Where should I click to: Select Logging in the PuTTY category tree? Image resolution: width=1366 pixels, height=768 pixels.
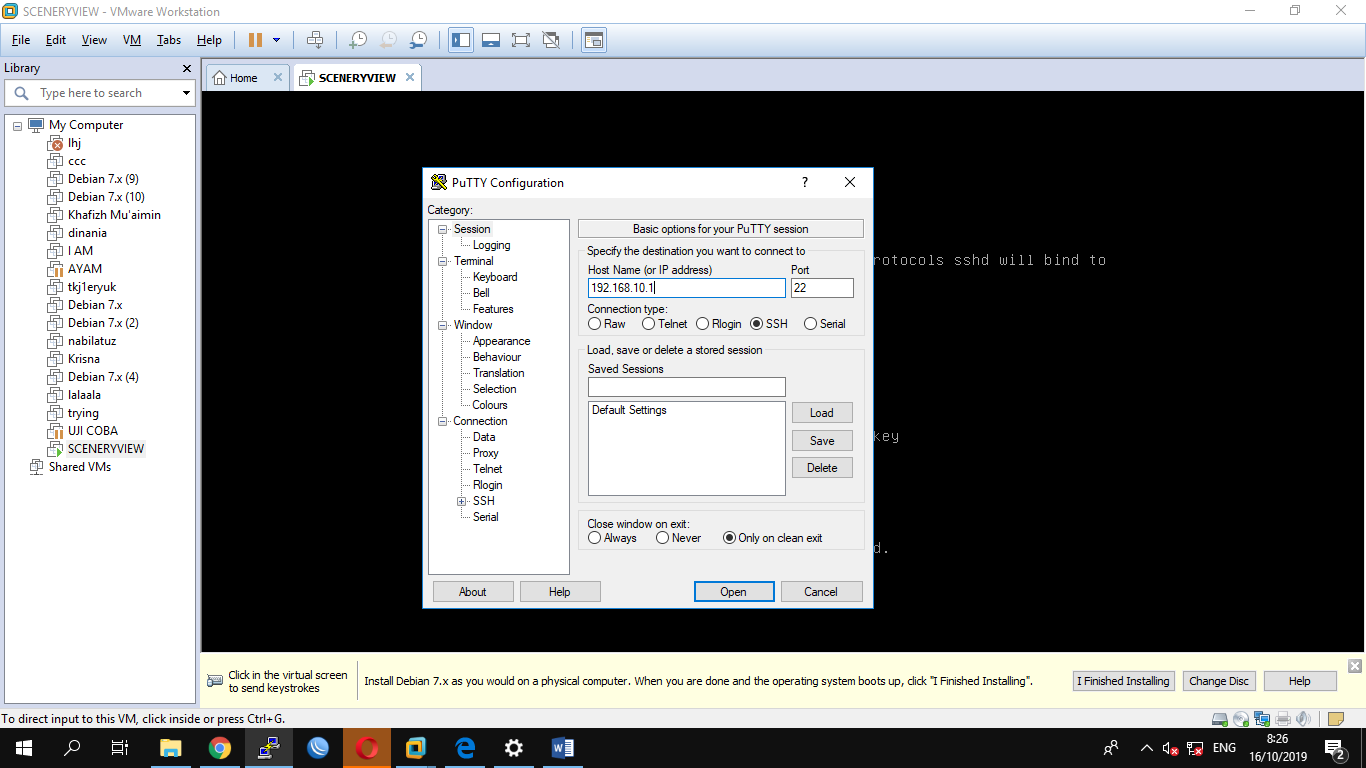(491, 245)
